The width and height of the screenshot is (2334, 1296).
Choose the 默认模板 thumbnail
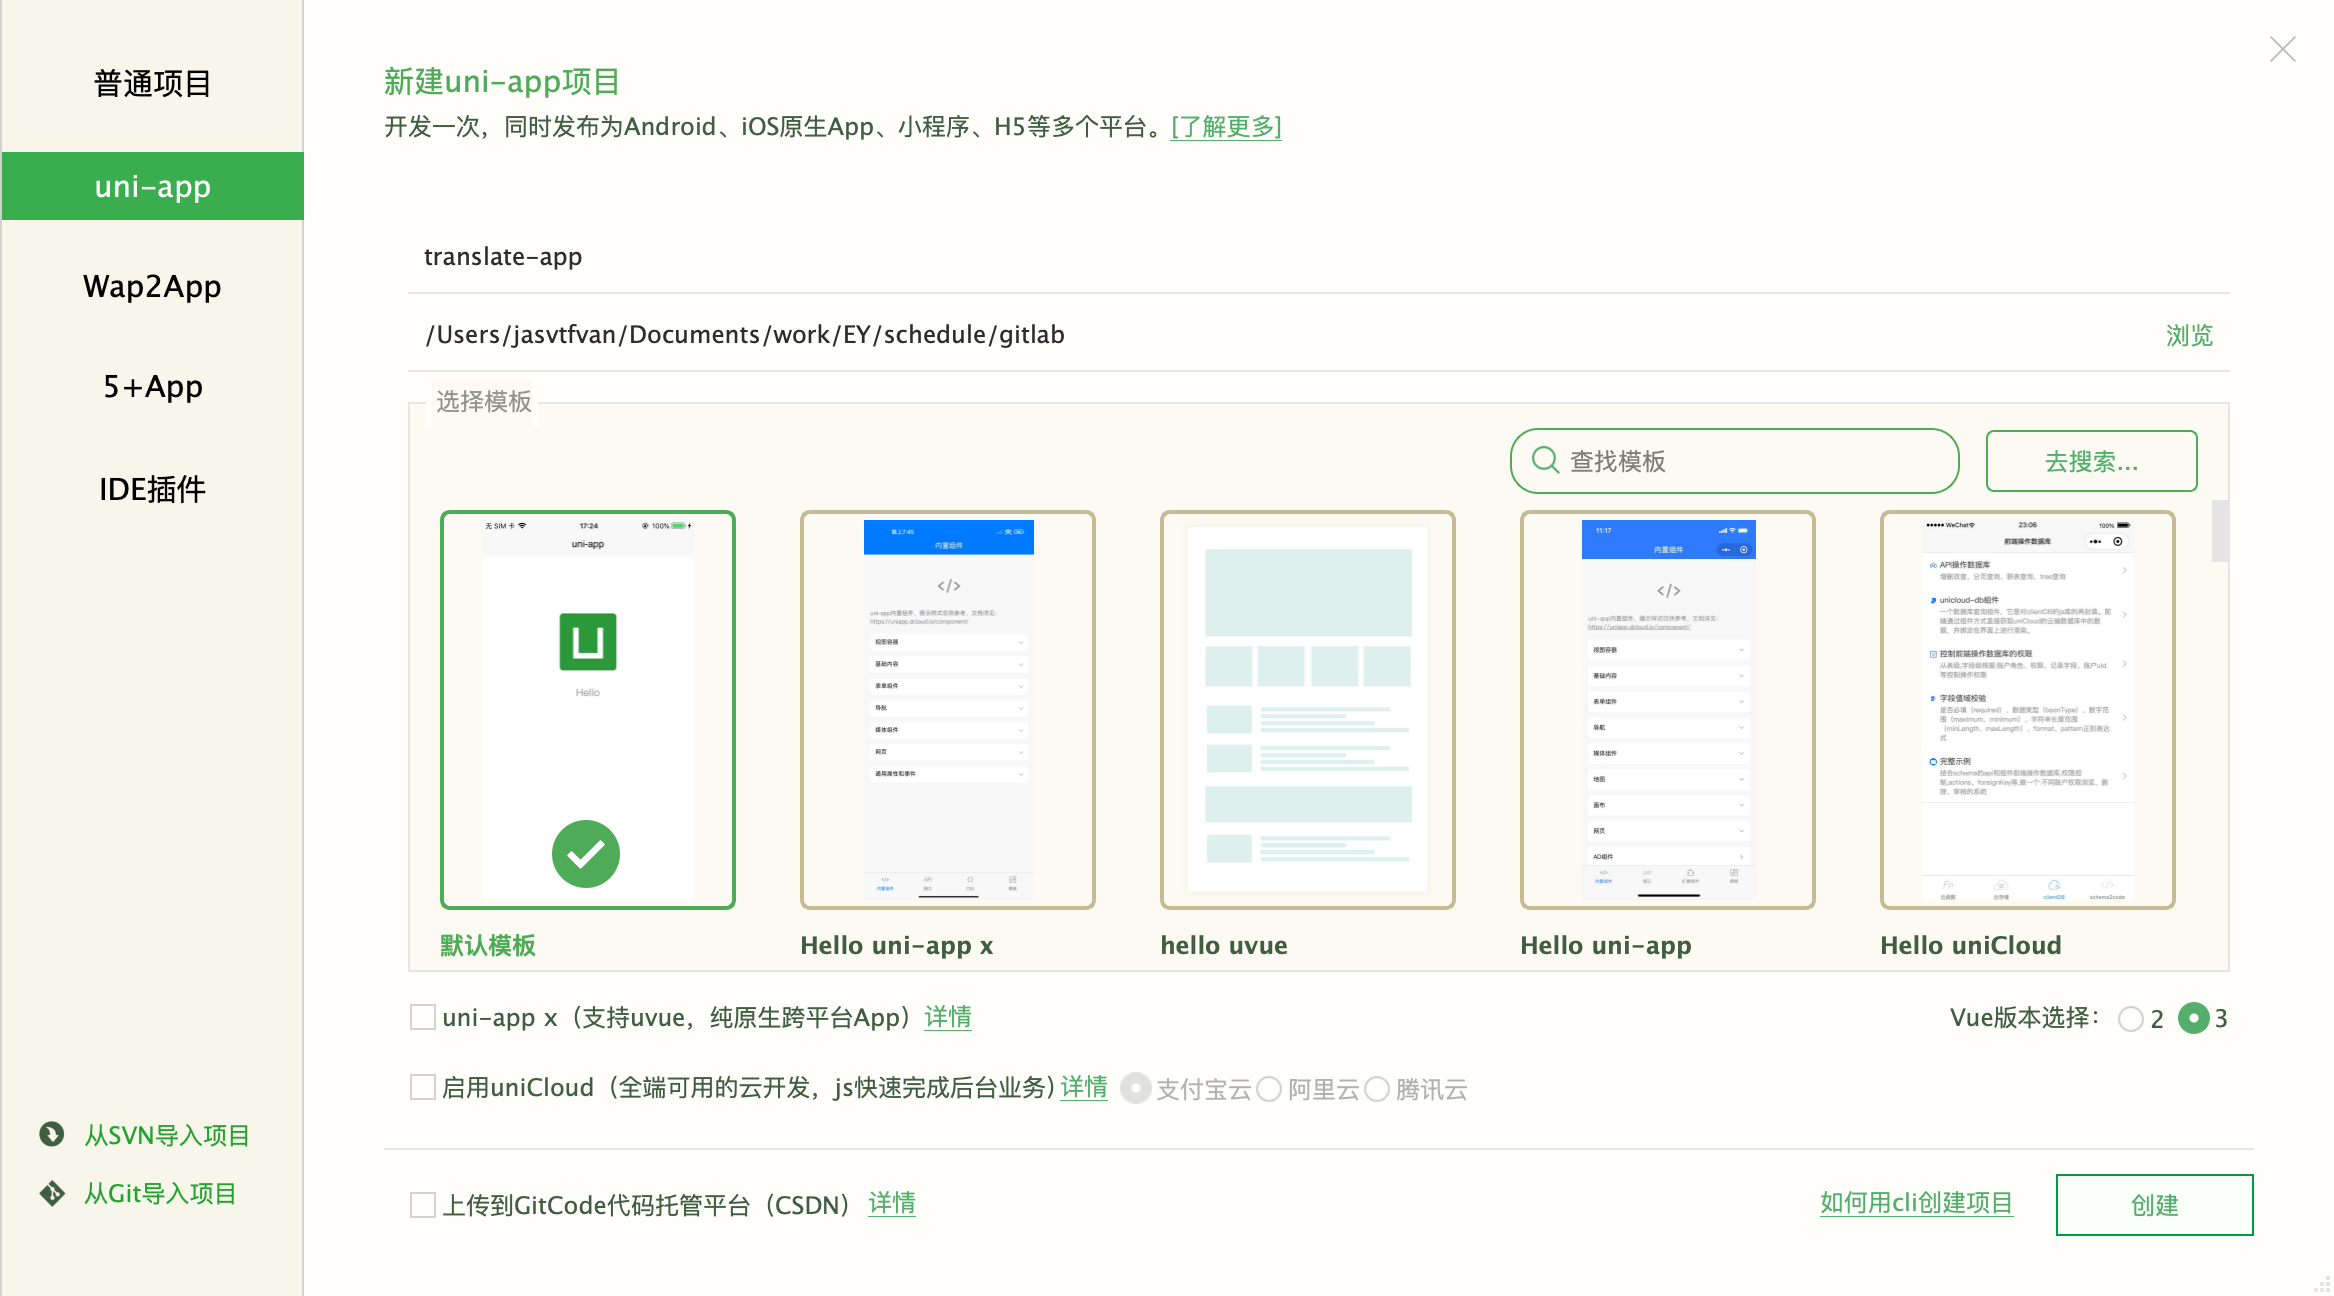(588, 709)
